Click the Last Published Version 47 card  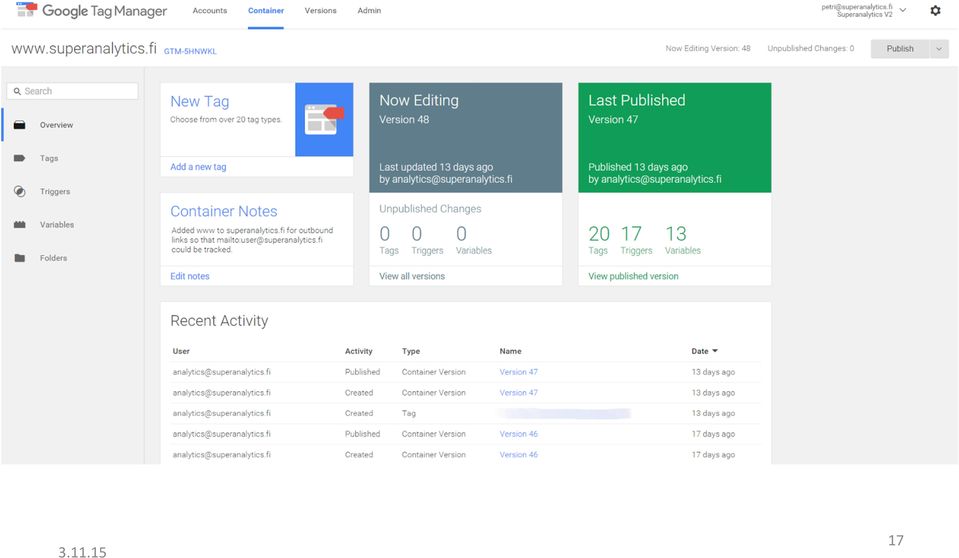point(675,138)
